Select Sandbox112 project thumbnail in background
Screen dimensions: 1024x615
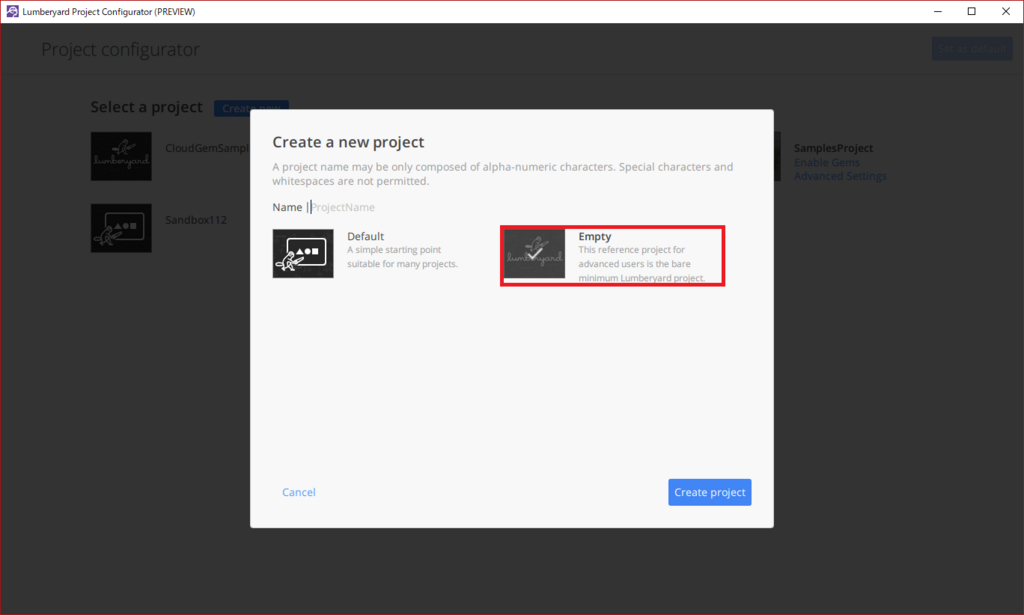click(x=121, y=228)
